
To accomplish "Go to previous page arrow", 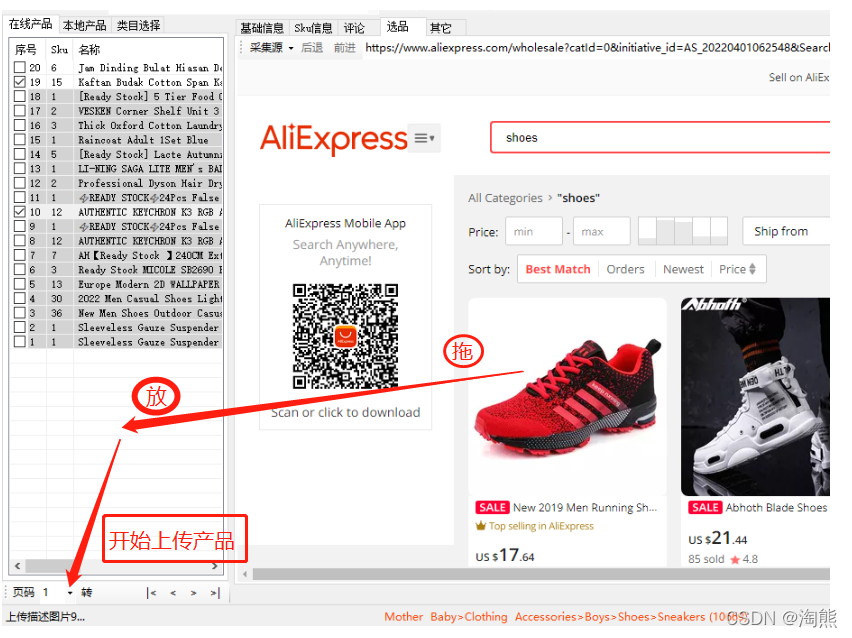I will tap(173, 593).
